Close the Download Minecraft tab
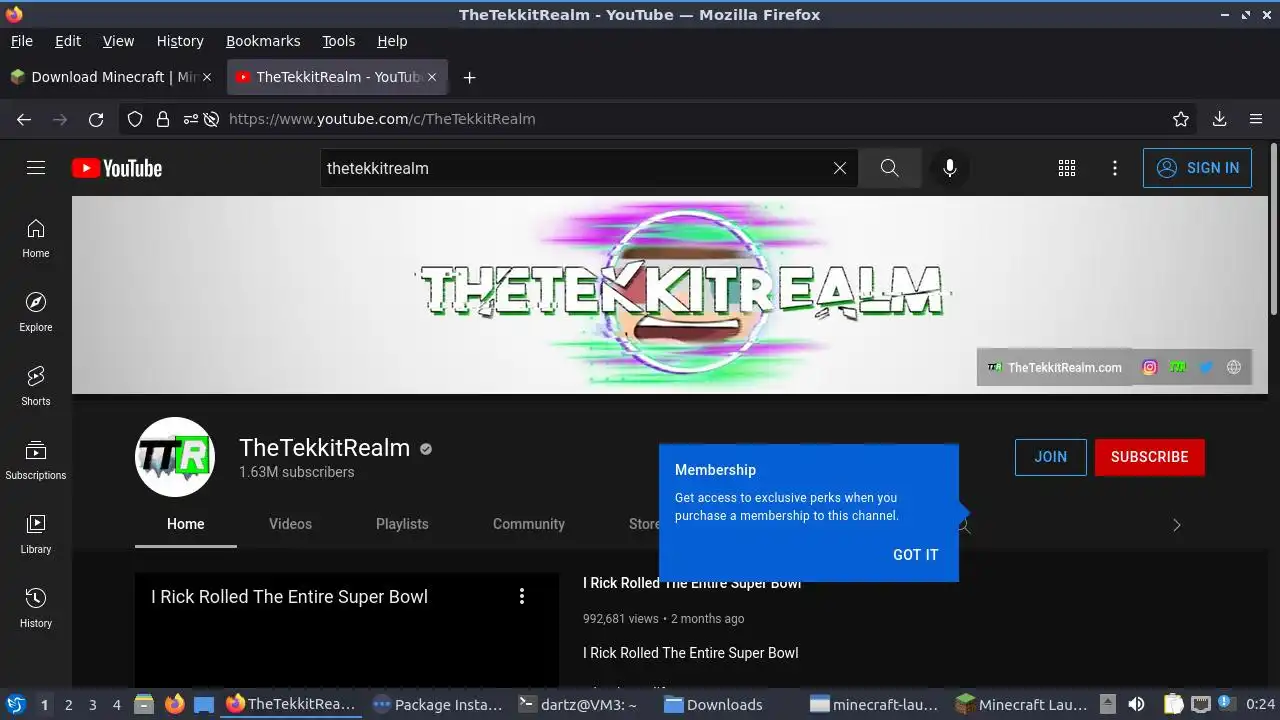Screen dimensions: 1280x720 (x=207, y=77)
